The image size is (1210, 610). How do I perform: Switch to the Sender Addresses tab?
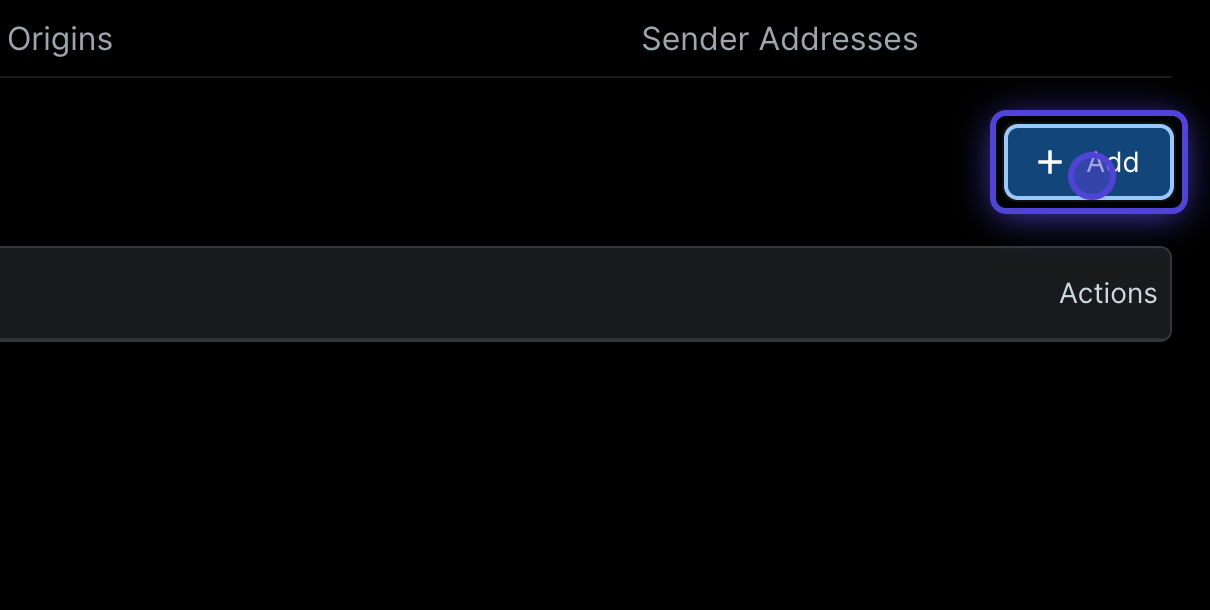pos(779,39)
